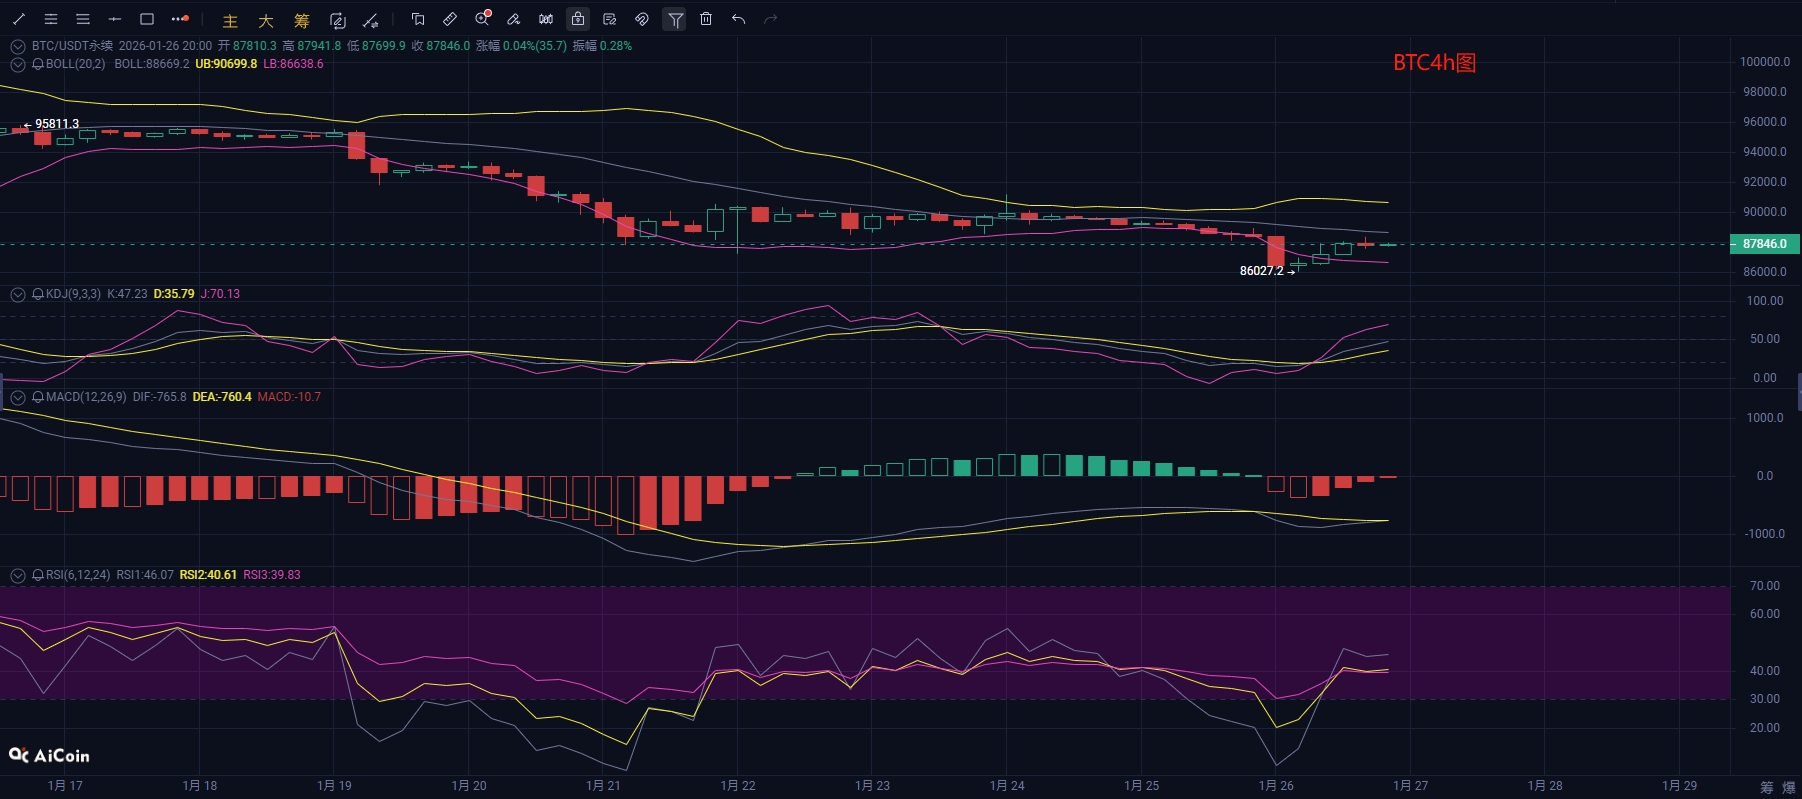The image size is (1802, 799).
Task: Select the trend line drawing tool
Action: tap(19, 19)
